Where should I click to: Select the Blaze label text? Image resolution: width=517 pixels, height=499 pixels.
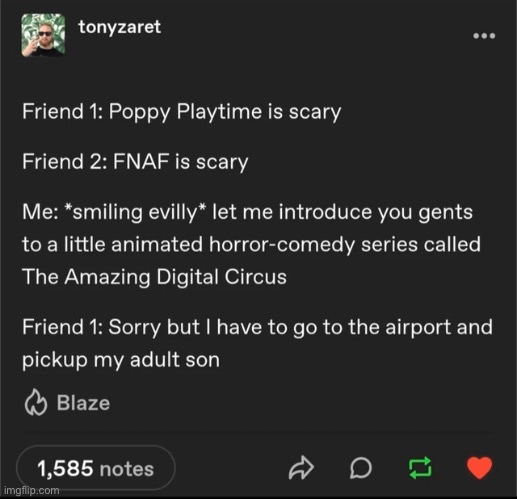click(83, 403)
